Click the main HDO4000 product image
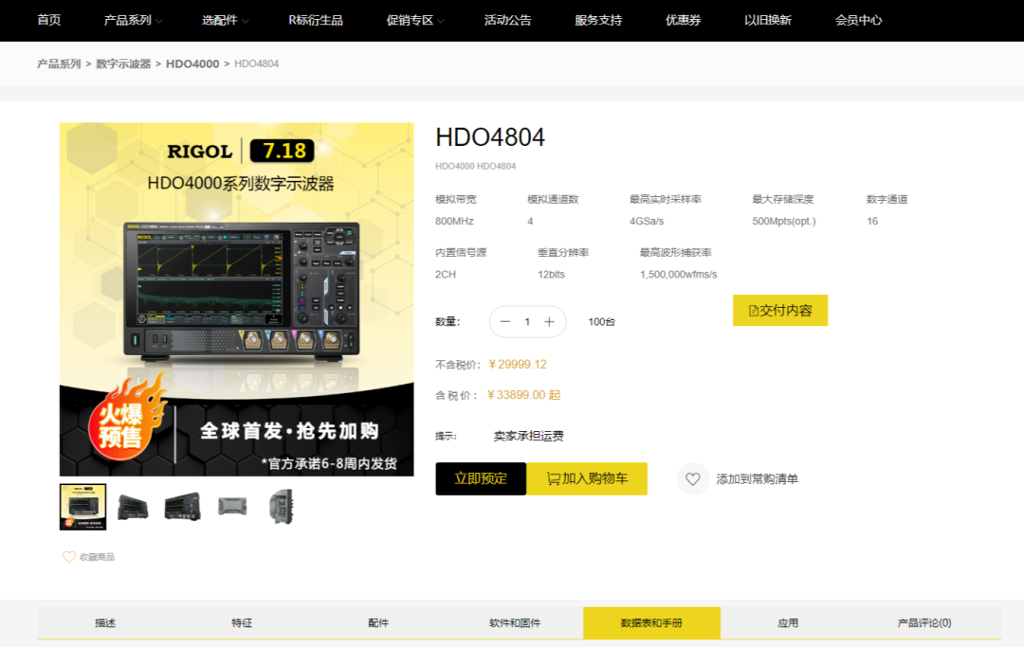The image size is (1024, 647). click(x=236, y=299)
